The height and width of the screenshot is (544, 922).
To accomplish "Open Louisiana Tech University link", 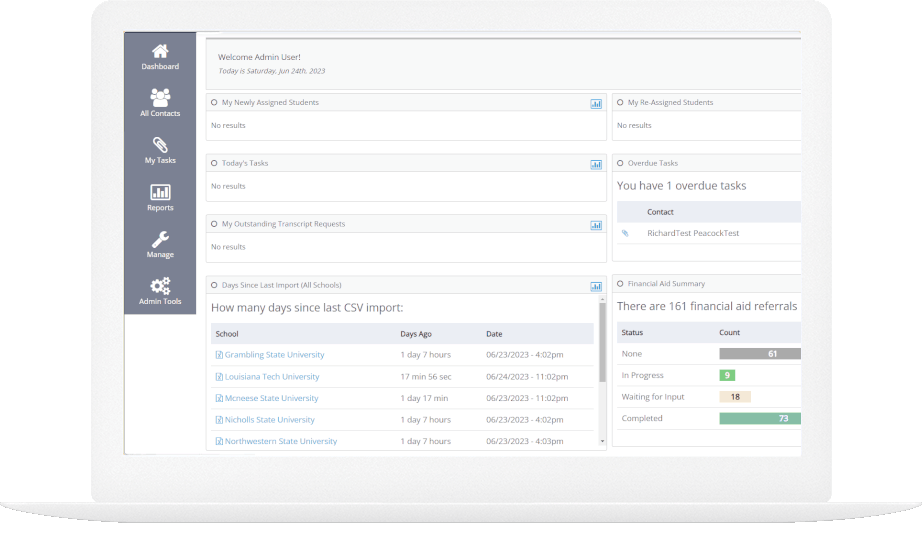I will point(272,377).
